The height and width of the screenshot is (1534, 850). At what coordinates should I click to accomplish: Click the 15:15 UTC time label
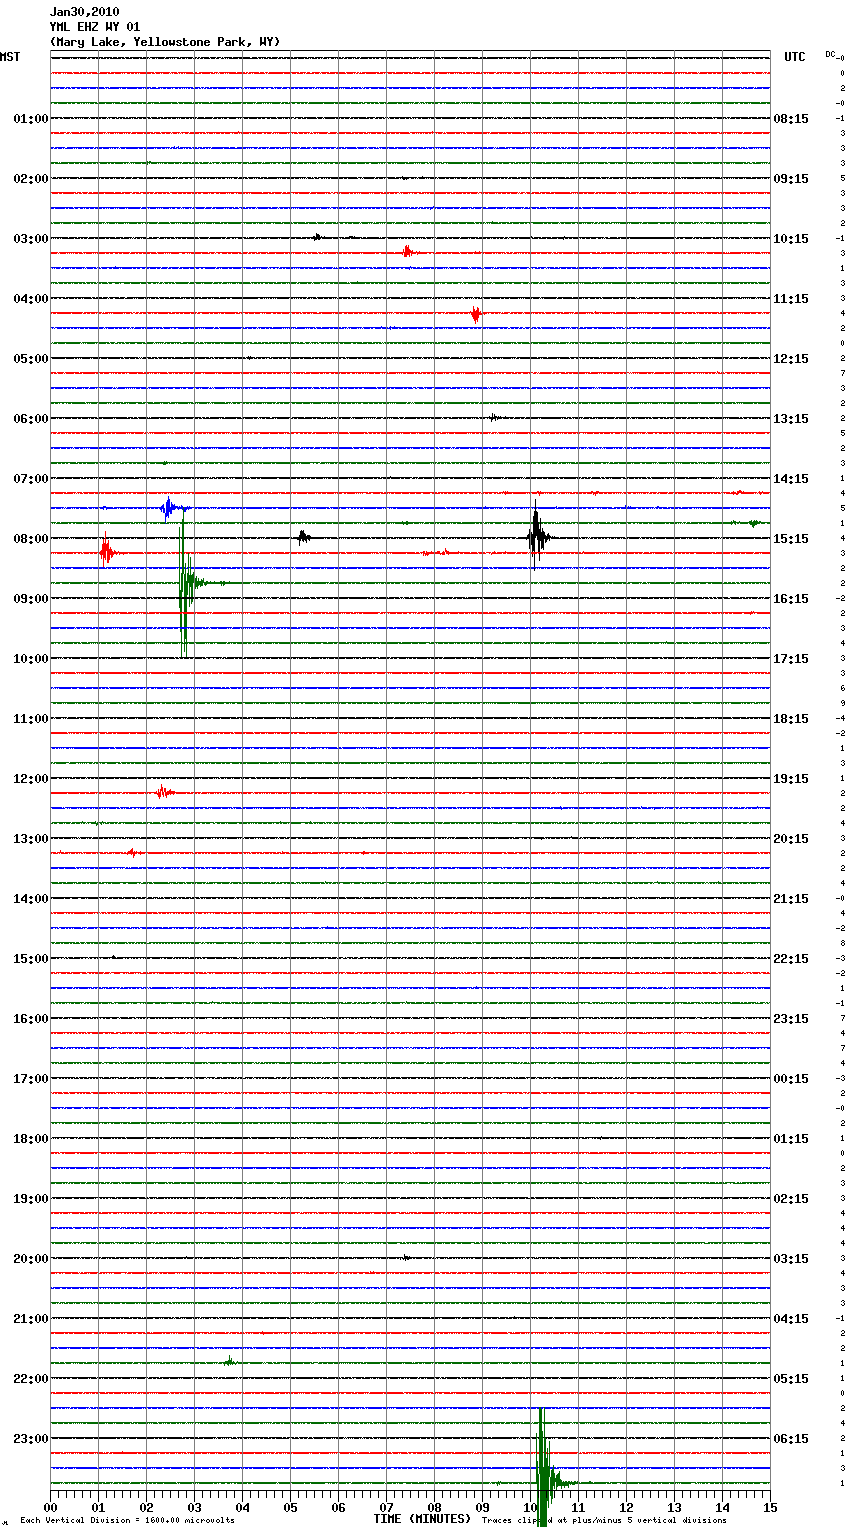791,539
